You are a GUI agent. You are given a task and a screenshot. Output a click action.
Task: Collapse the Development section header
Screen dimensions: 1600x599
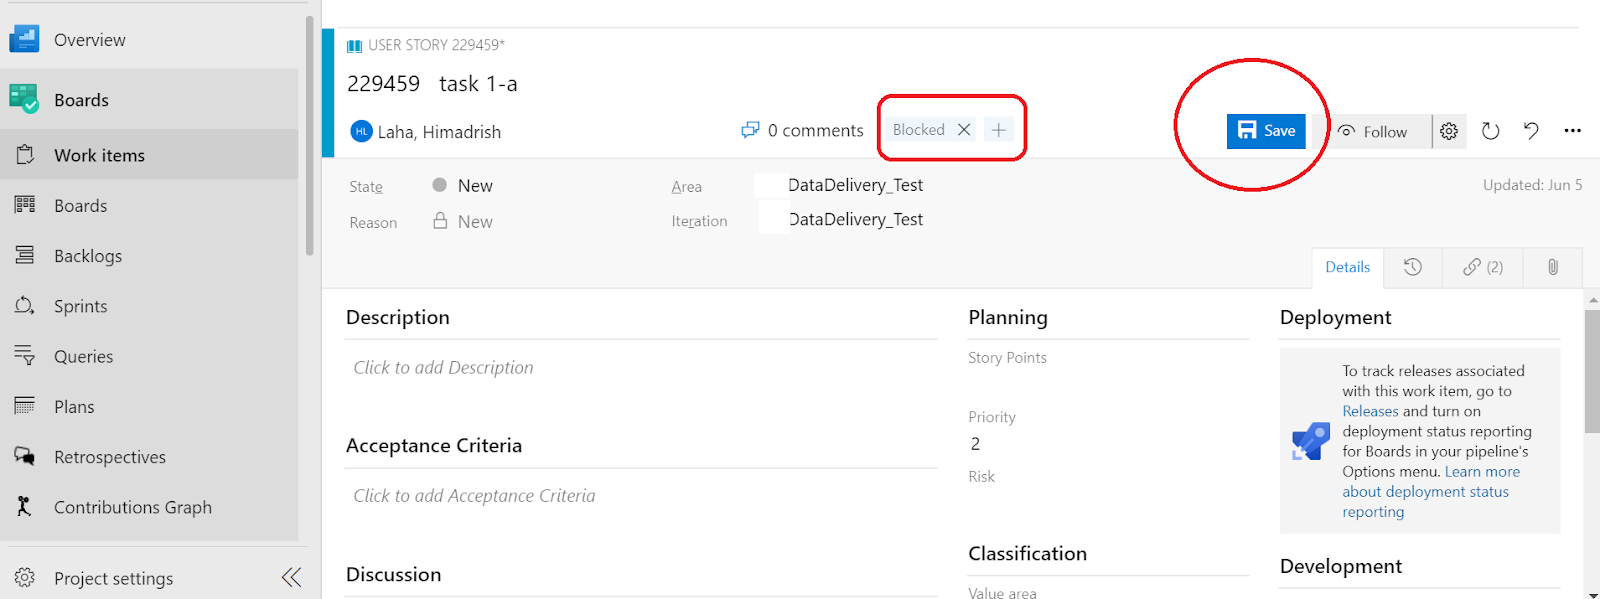[x=1340, y=566]
